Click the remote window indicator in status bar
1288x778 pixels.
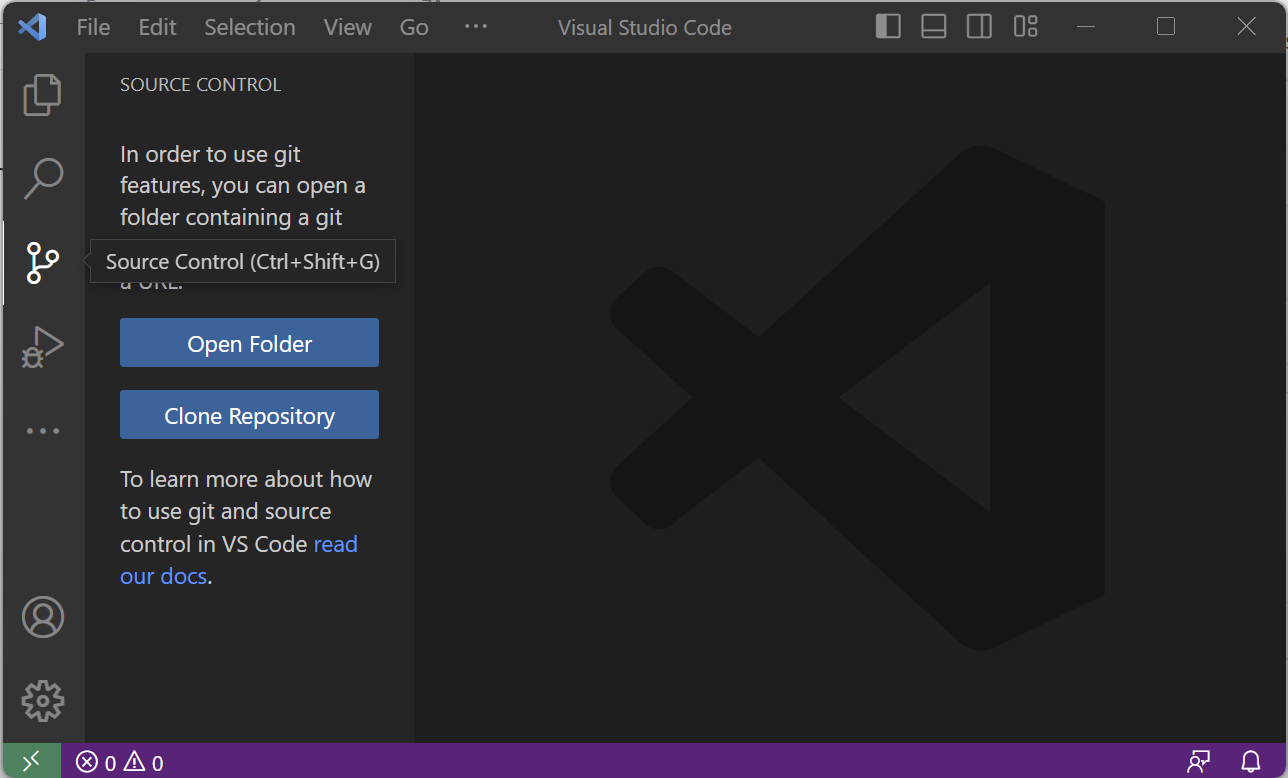pyautogui.click(x=31, y=762)
